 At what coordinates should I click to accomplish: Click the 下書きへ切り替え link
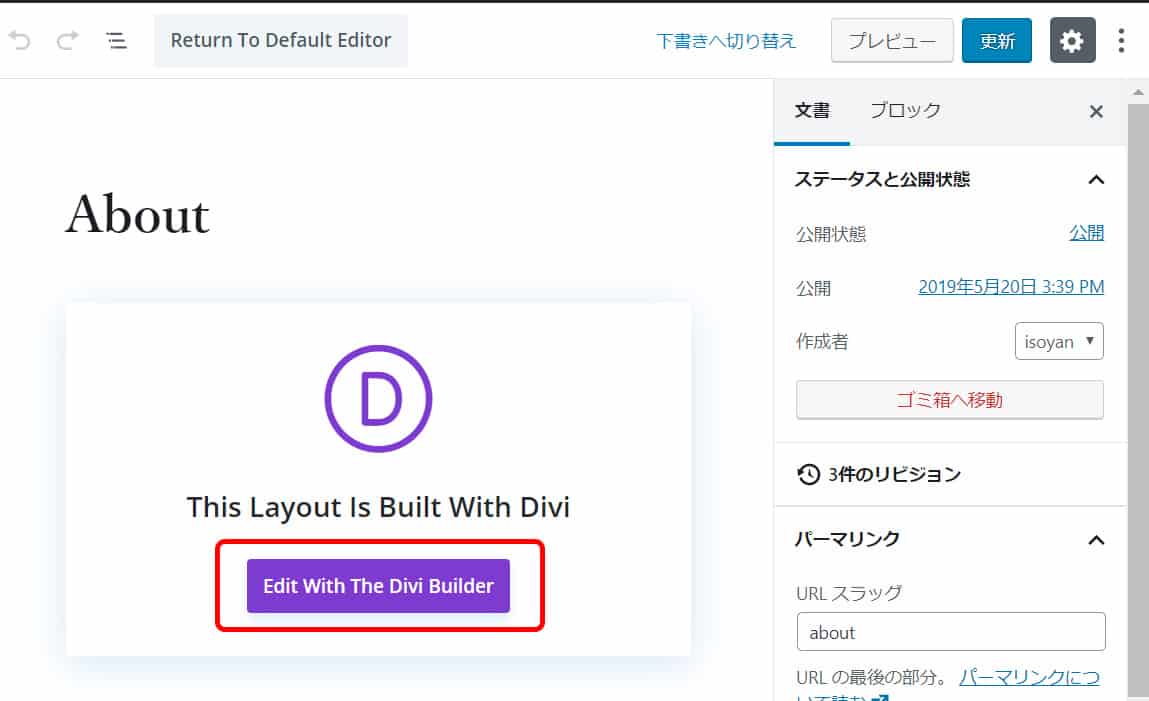pyautogui.click(x=726, y=41)
